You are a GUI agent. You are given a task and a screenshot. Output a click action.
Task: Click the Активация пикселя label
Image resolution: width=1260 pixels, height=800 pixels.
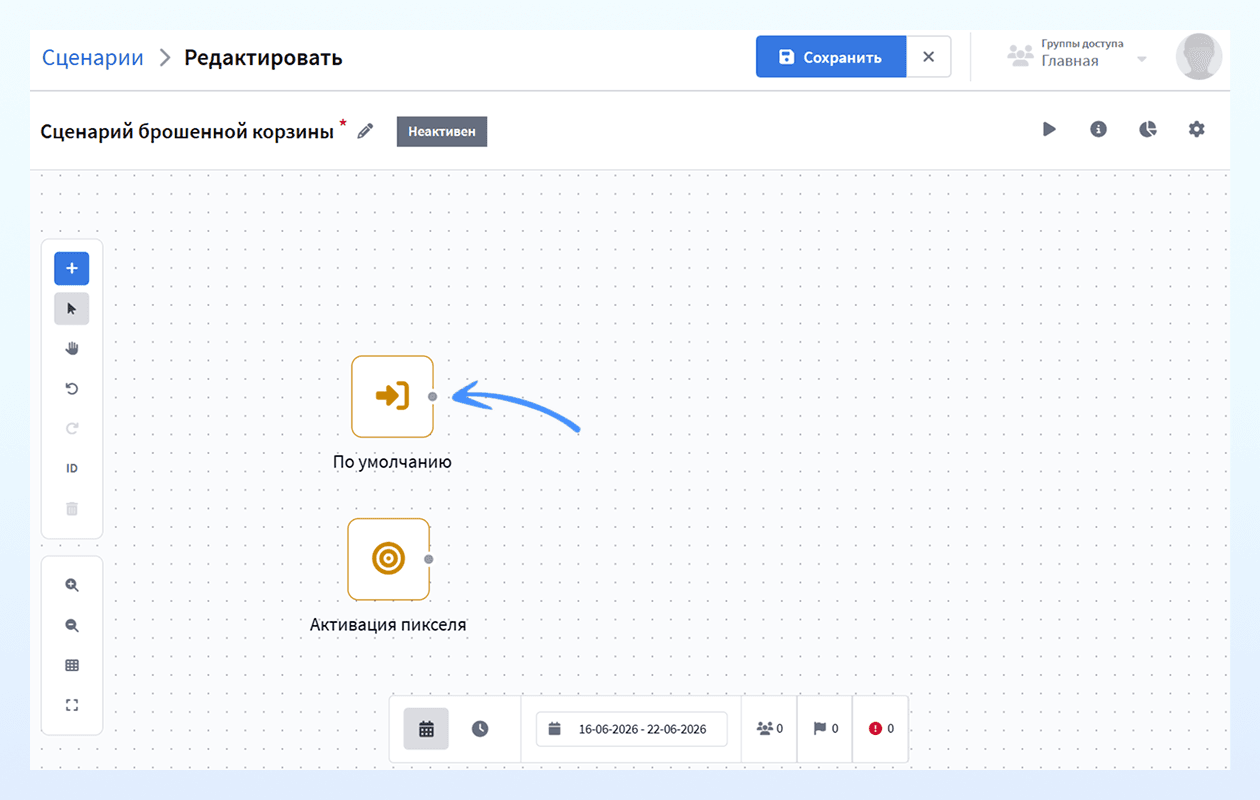pyautogui.click(x=388, y=624)
